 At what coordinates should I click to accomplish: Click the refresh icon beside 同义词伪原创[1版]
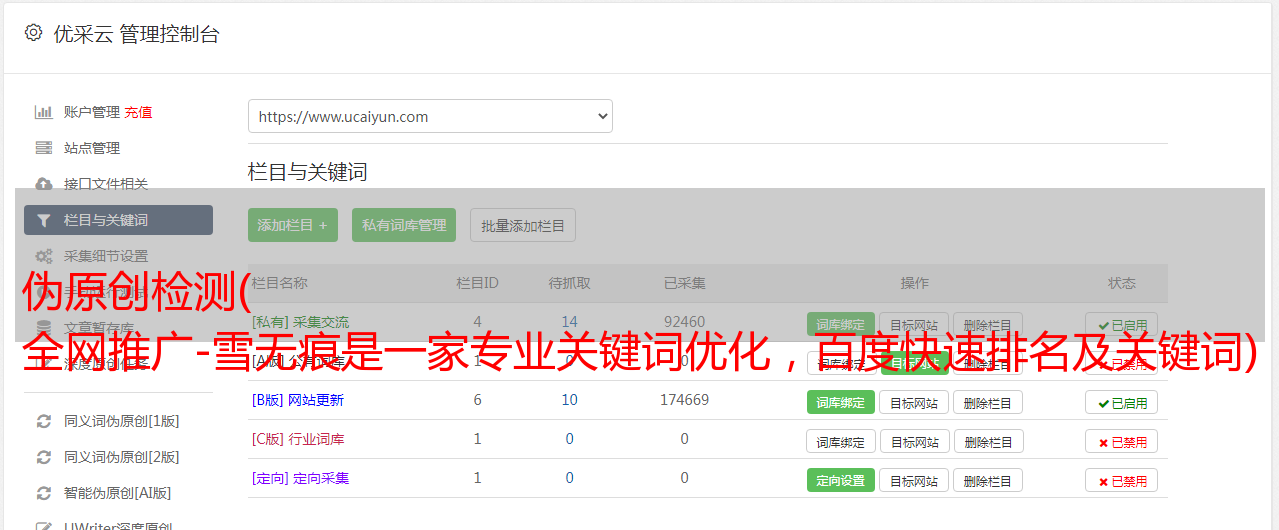pyautogui.click(x=44, y=421)
